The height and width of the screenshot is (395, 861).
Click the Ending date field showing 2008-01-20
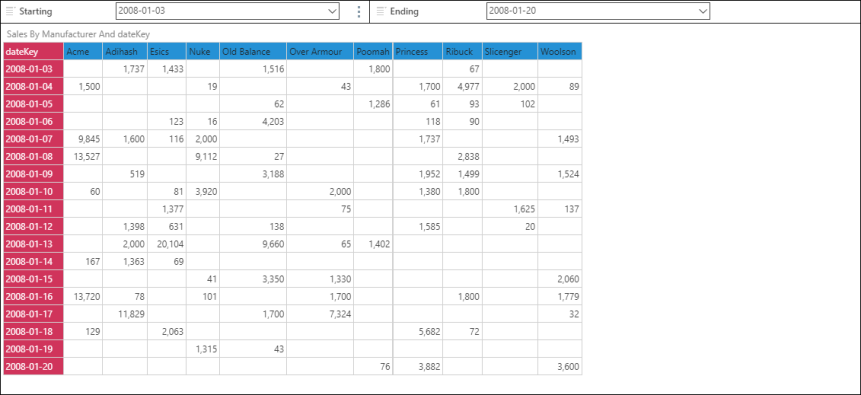click(x=598, y=11)
